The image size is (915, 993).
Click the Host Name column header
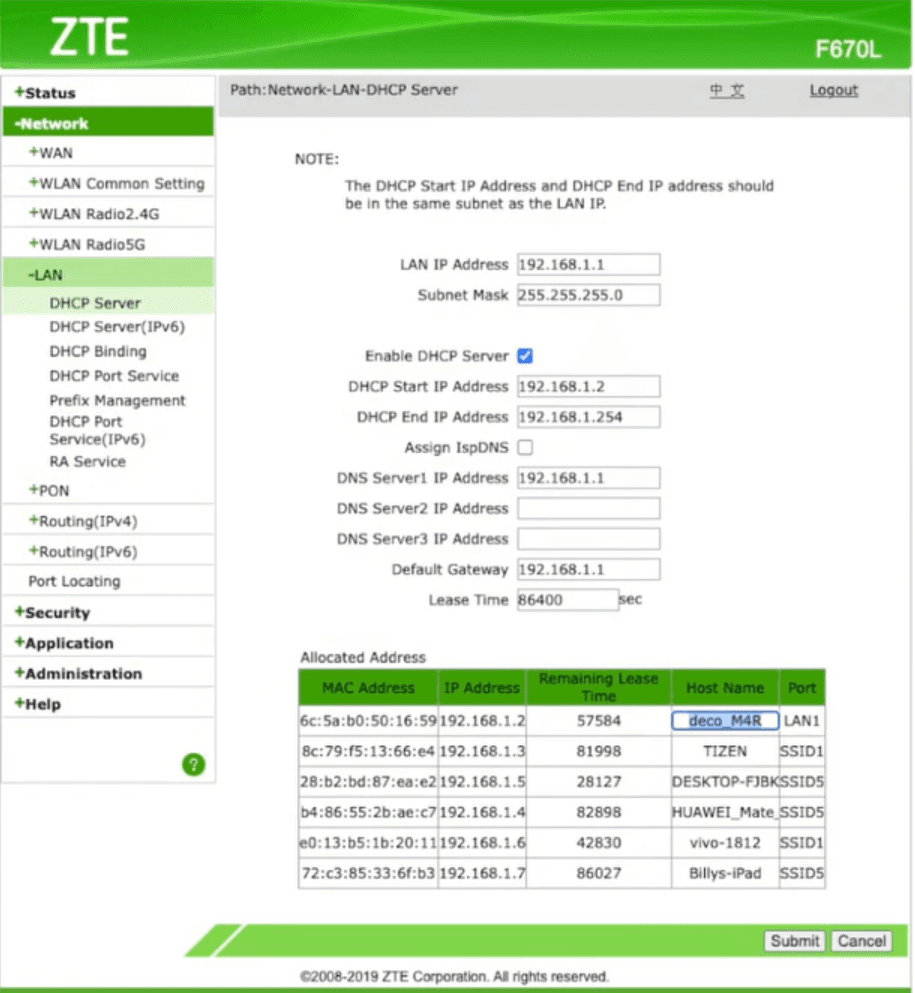coord(725,688)
